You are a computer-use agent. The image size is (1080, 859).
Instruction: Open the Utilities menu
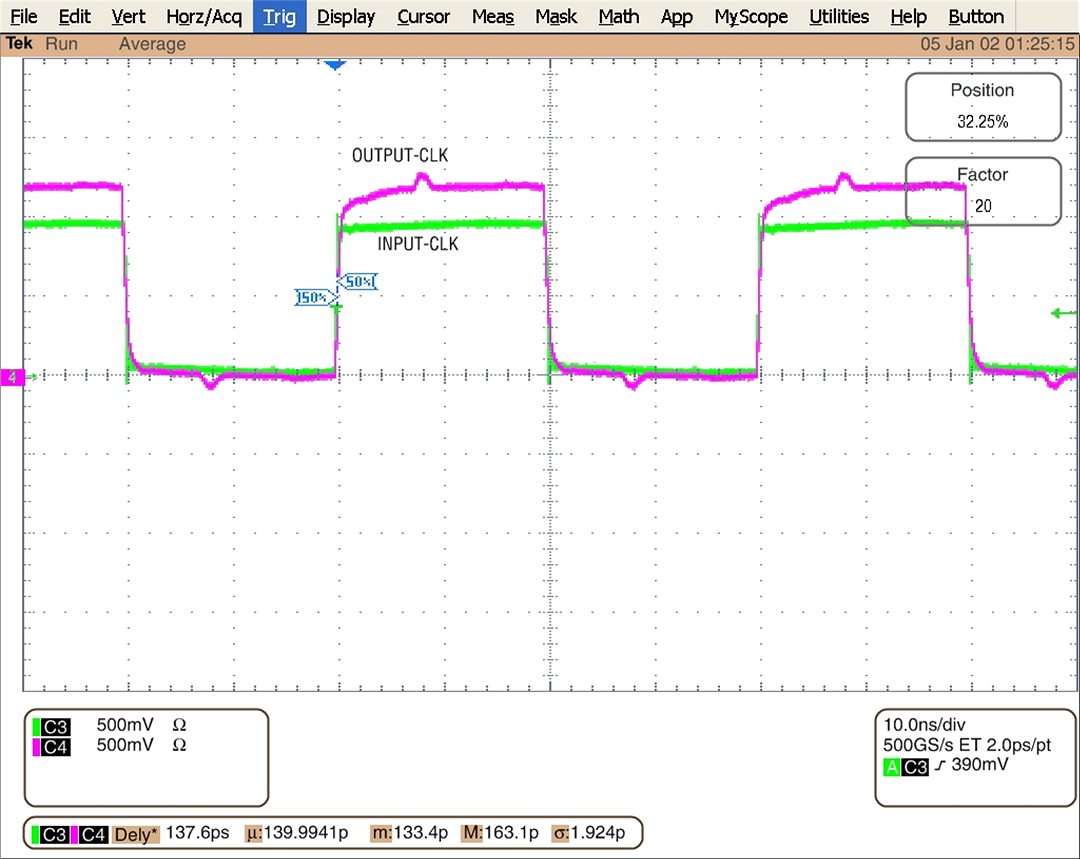838,16
